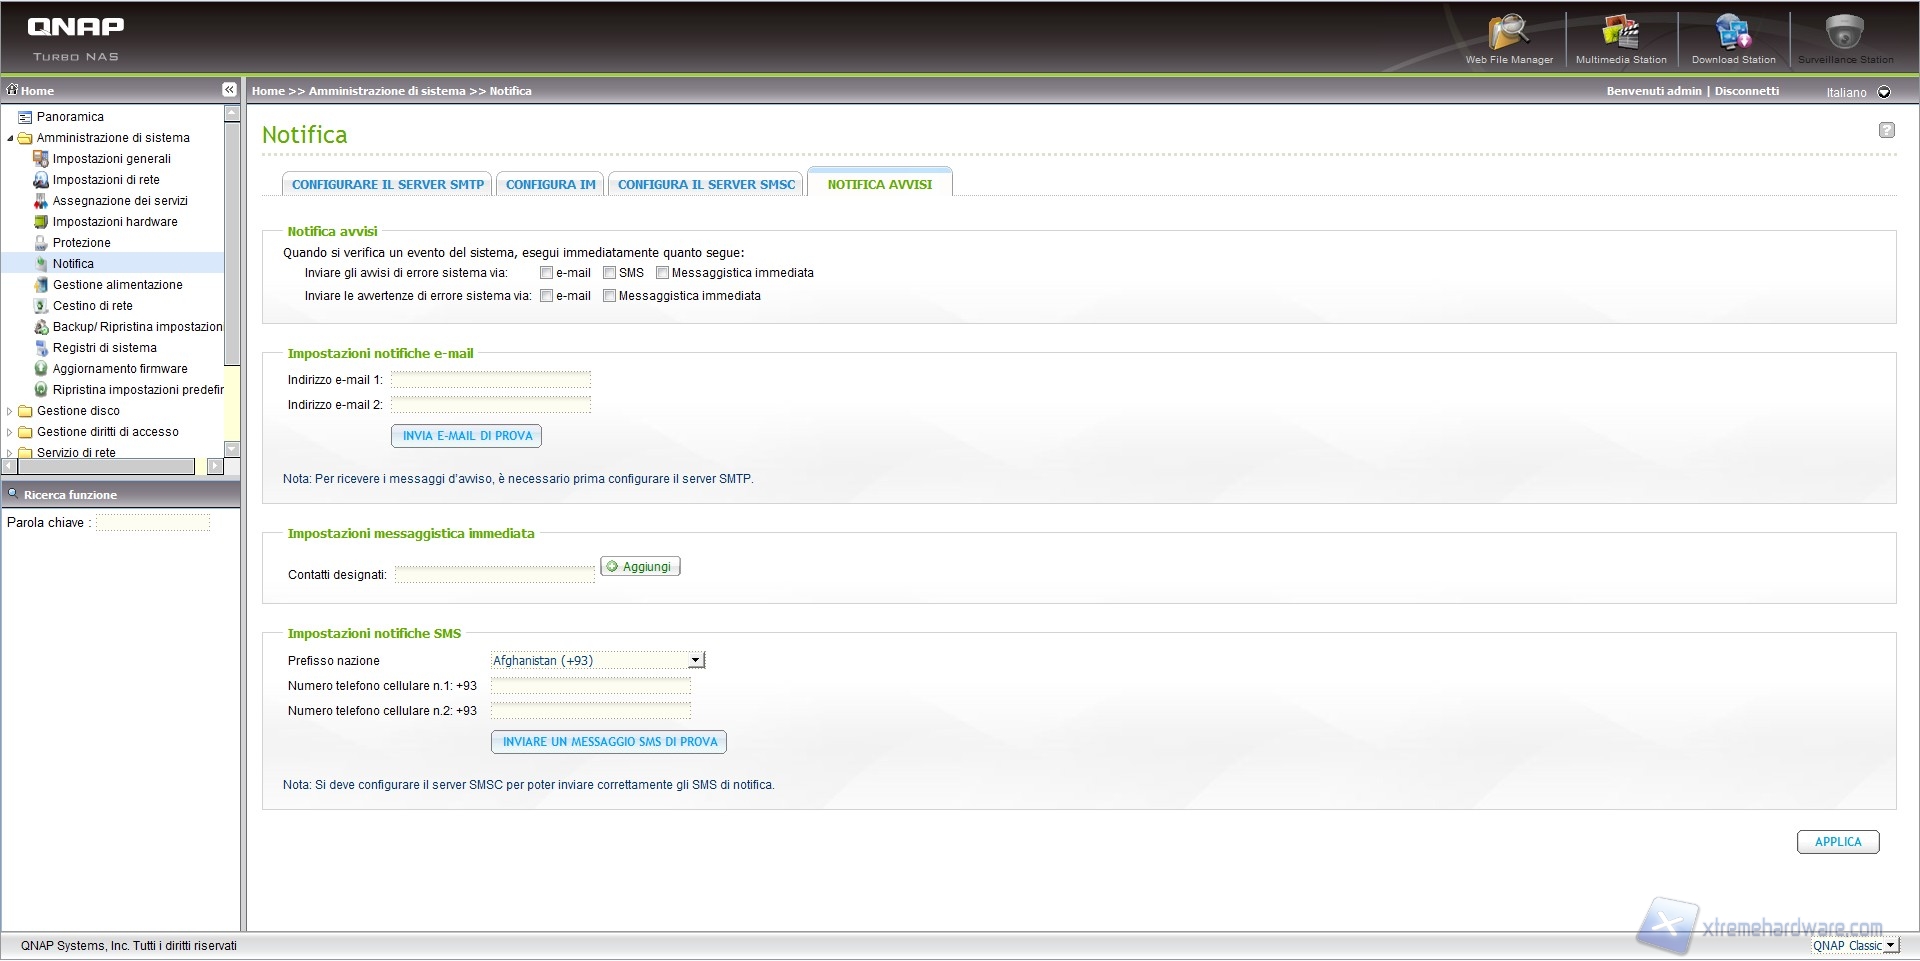The height and width of the screenshot is (961, 1920).
Task: Collapse the left navigation panel arrow
Action: (229, 90)
